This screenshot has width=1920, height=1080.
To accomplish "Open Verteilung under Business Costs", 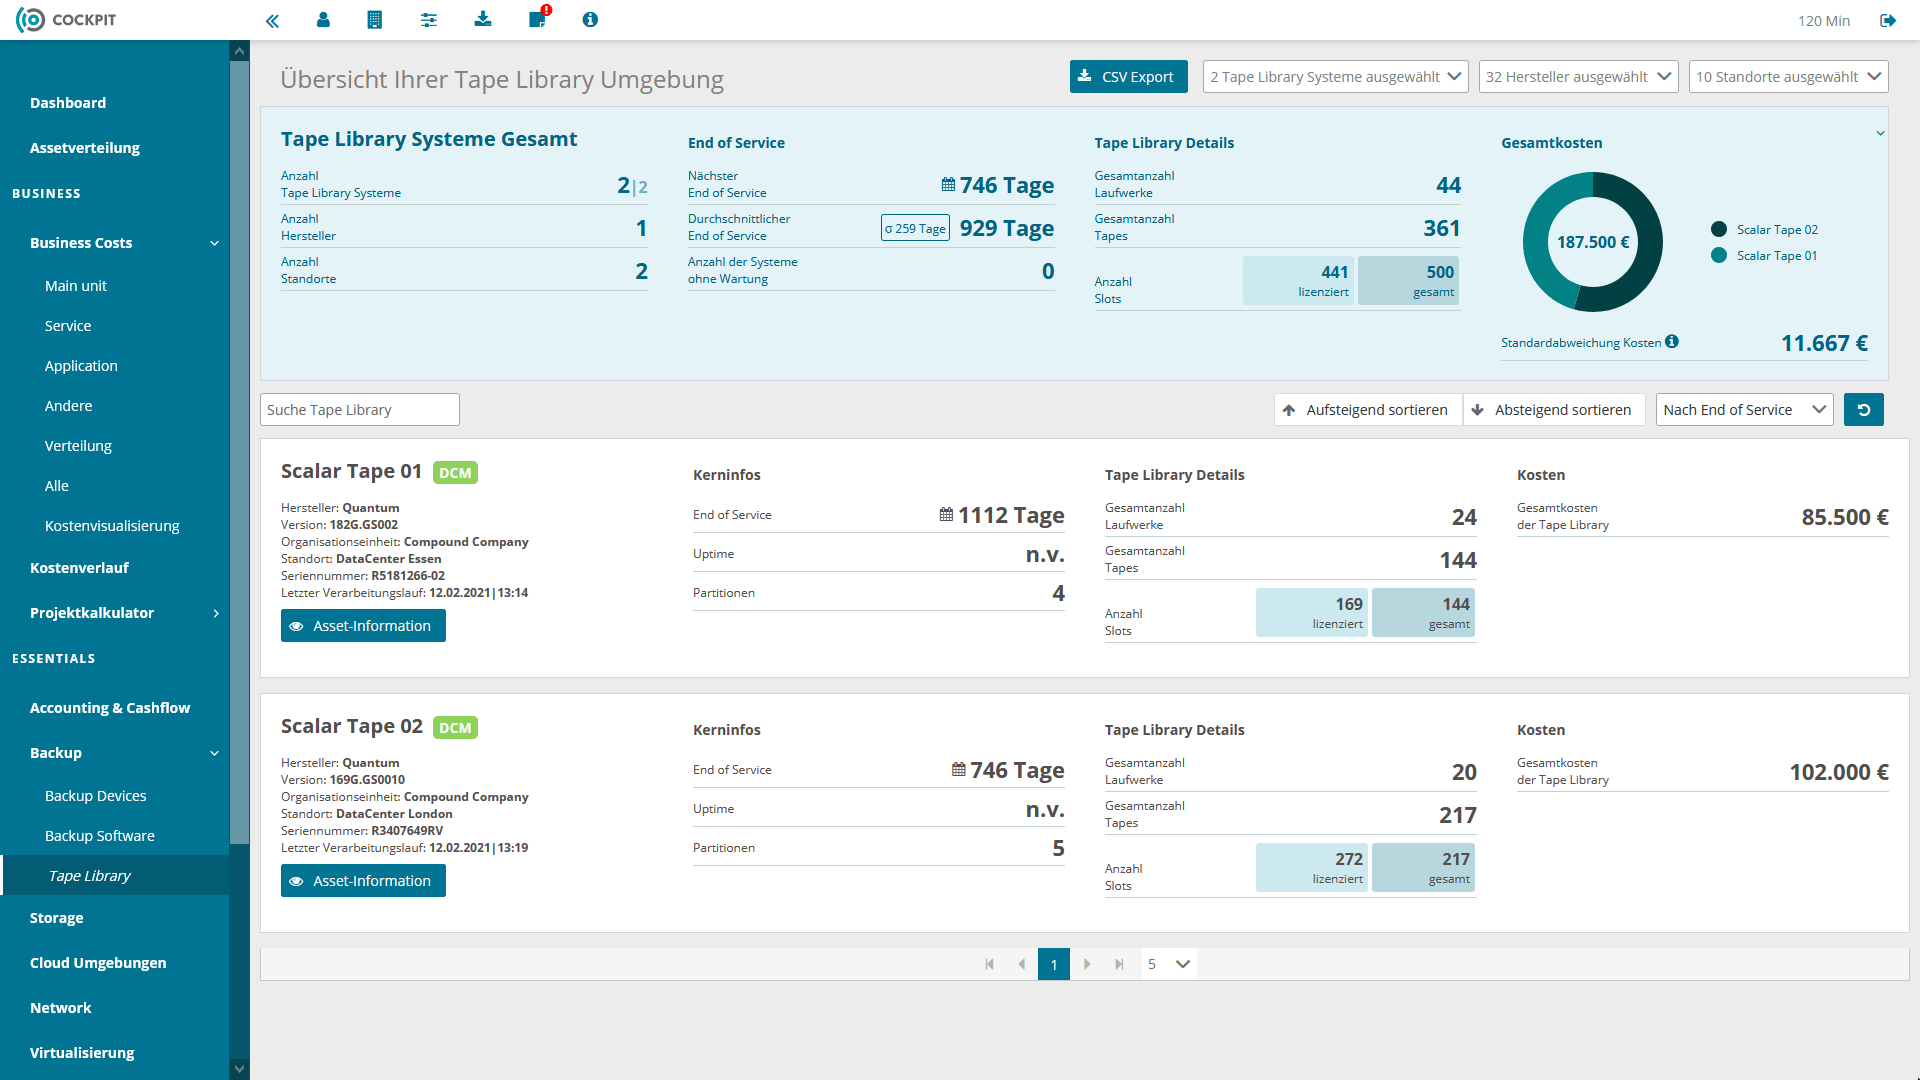I will [78, 446].
